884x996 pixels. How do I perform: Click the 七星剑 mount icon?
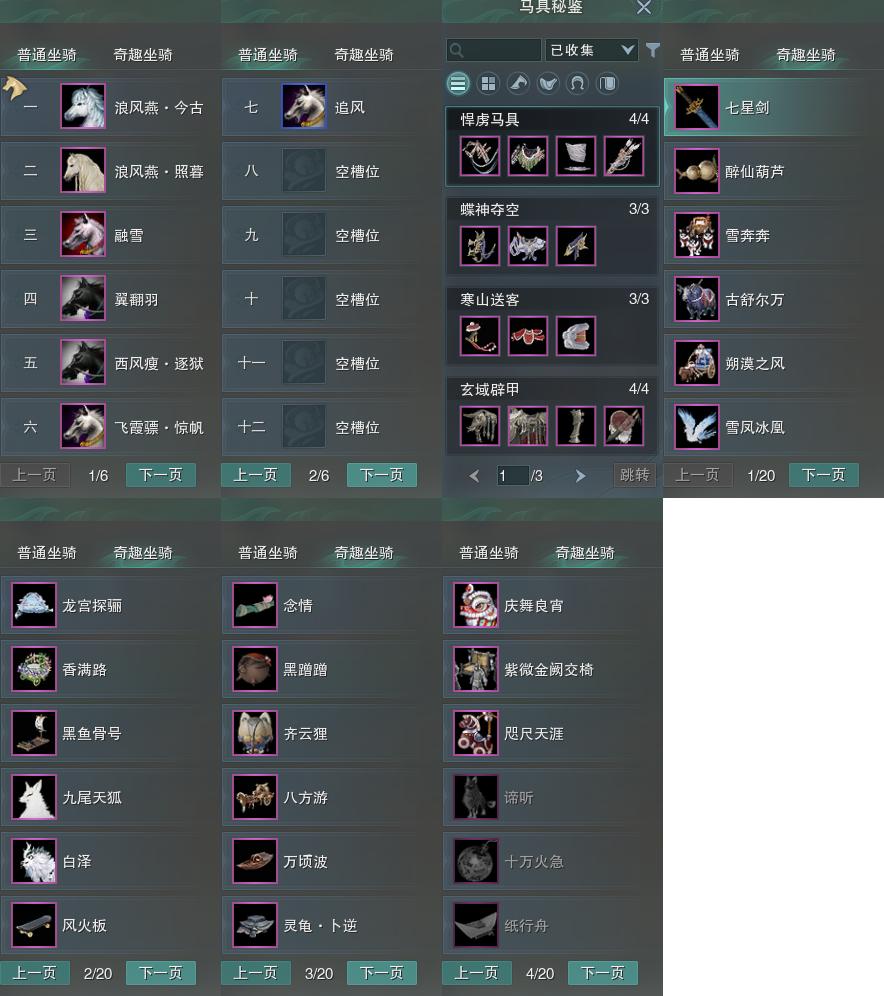(697, 107)
